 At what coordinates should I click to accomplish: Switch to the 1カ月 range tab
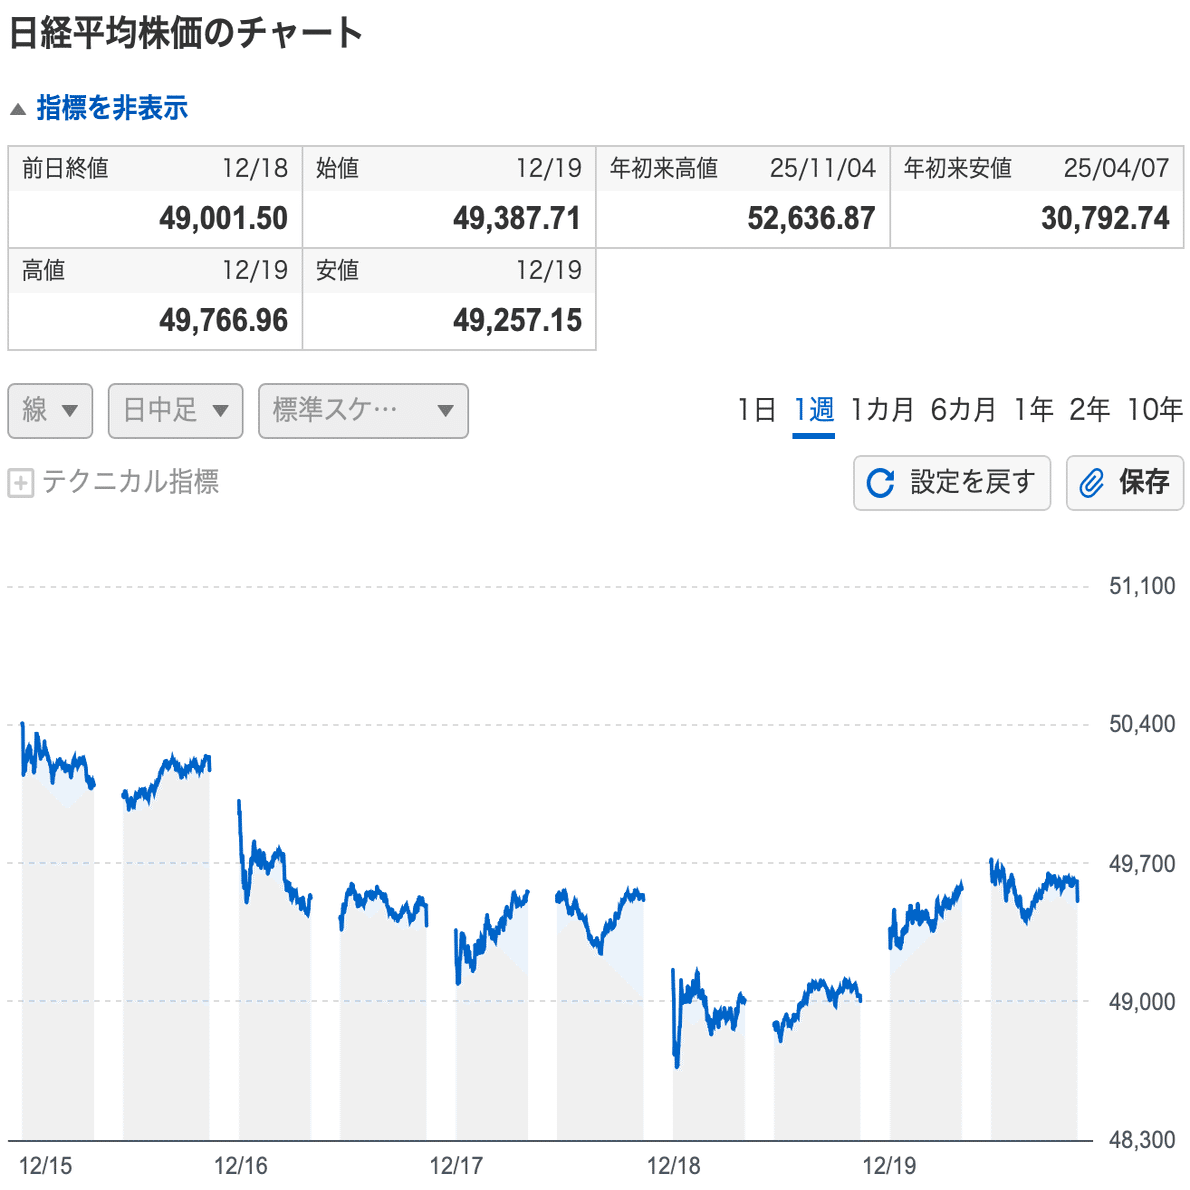[x=882, y=409]
